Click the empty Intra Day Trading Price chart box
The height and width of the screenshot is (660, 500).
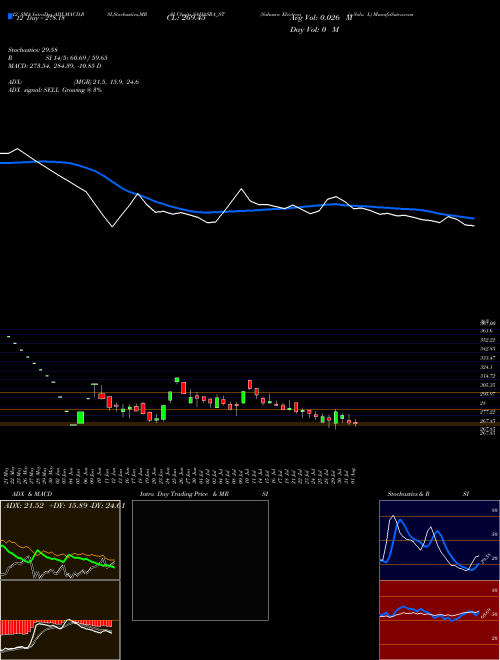(x=200, y=560)
